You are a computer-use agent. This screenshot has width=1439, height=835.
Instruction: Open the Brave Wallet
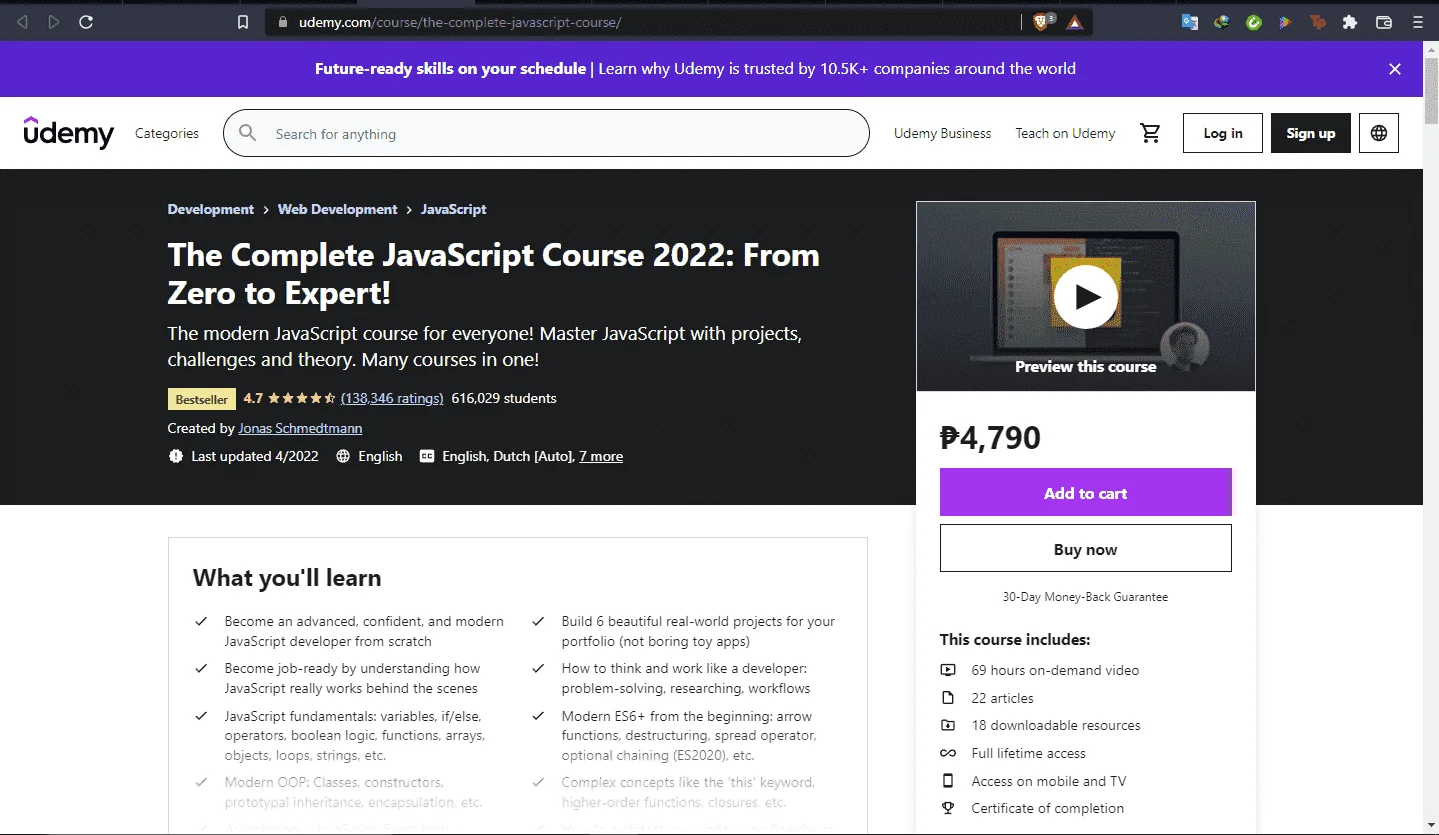1384,22
